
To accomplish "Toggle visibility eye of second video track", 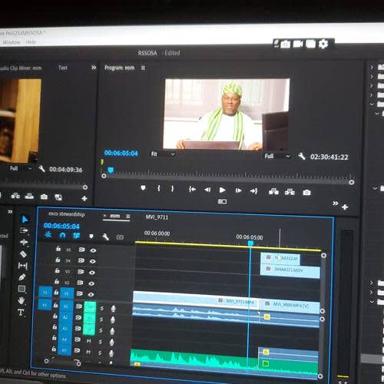I will (92, 261).
